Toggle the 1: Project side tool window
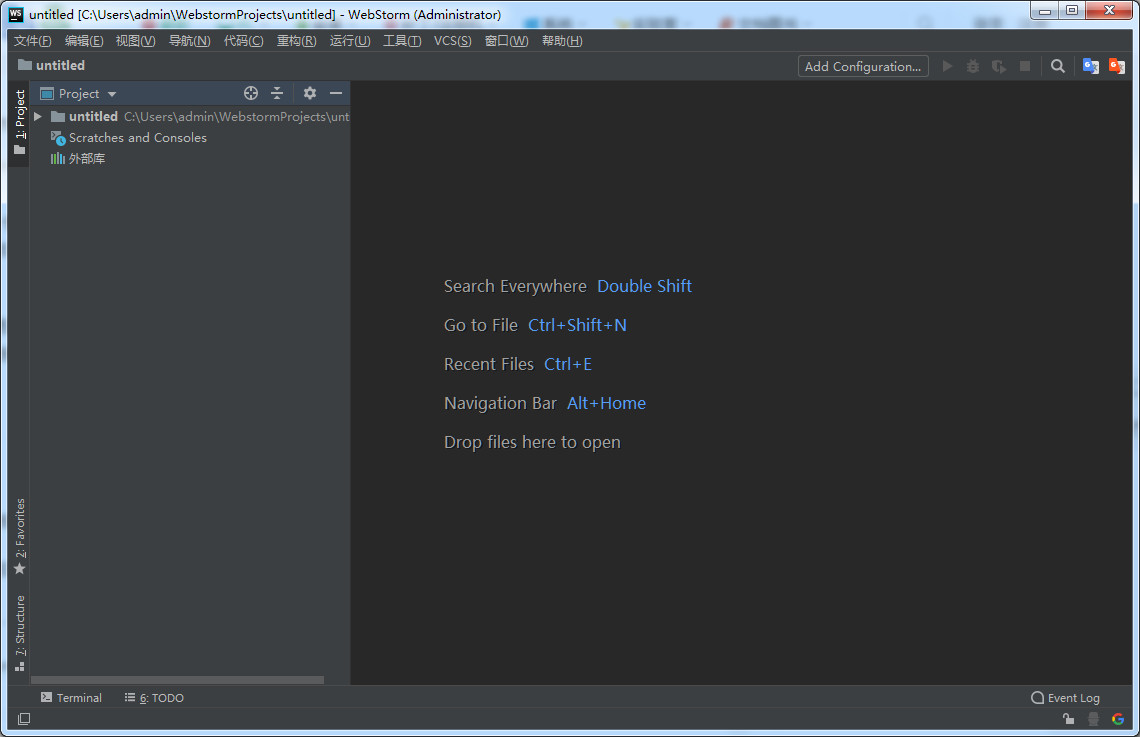This screenshot has width=1140, height=737. pos(19,121)
